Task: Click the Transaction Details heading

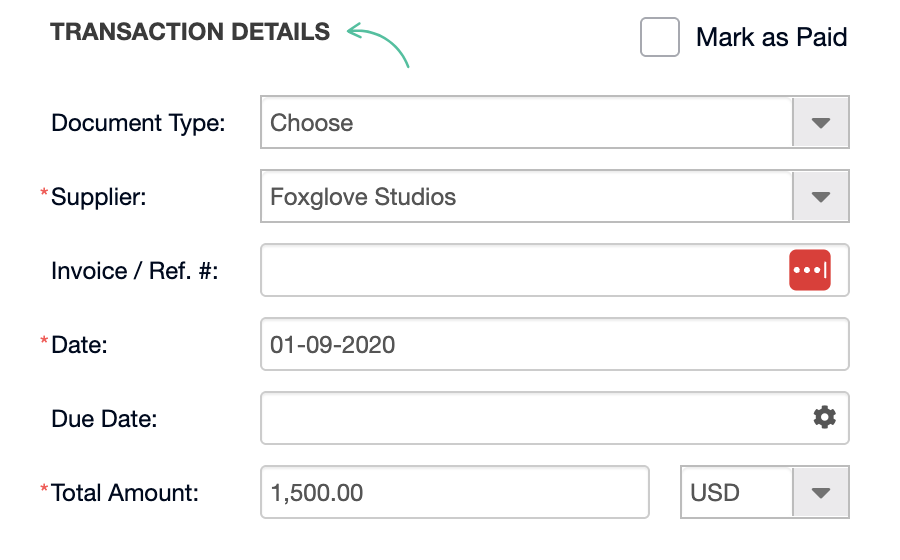Action: (x=190, y=32)
